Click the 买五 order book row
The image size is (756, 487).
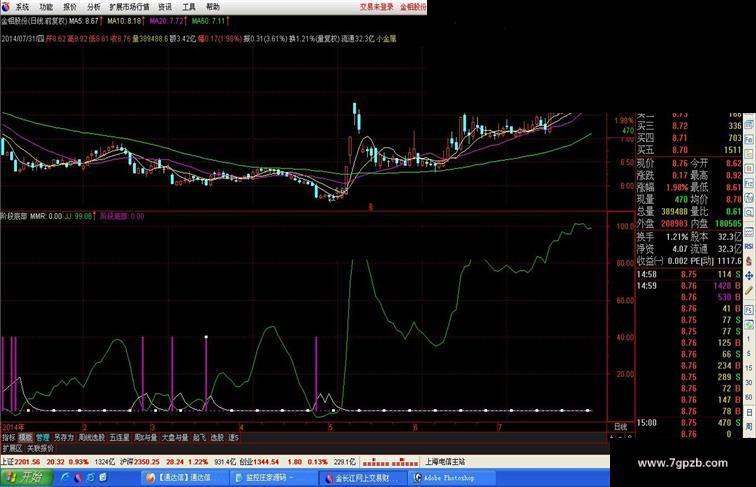tap(688, 150)
